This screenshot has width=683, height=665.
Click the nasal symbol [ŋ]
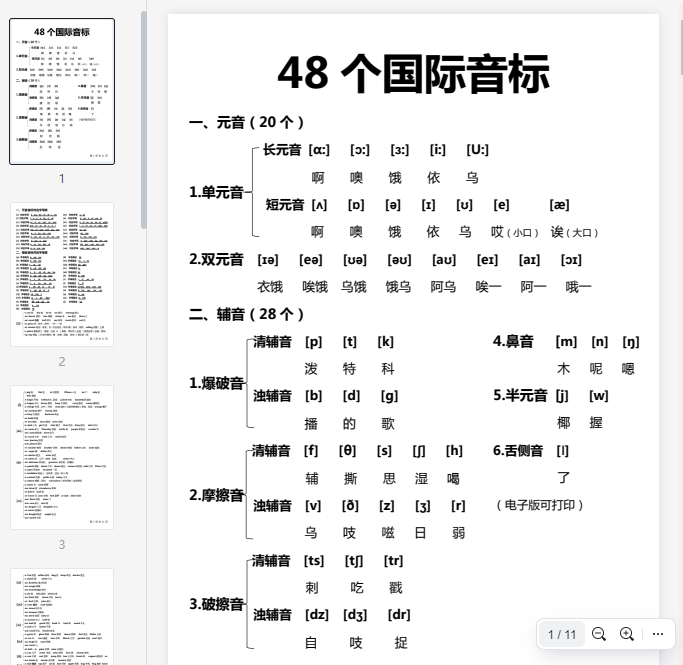click(631, 342)
